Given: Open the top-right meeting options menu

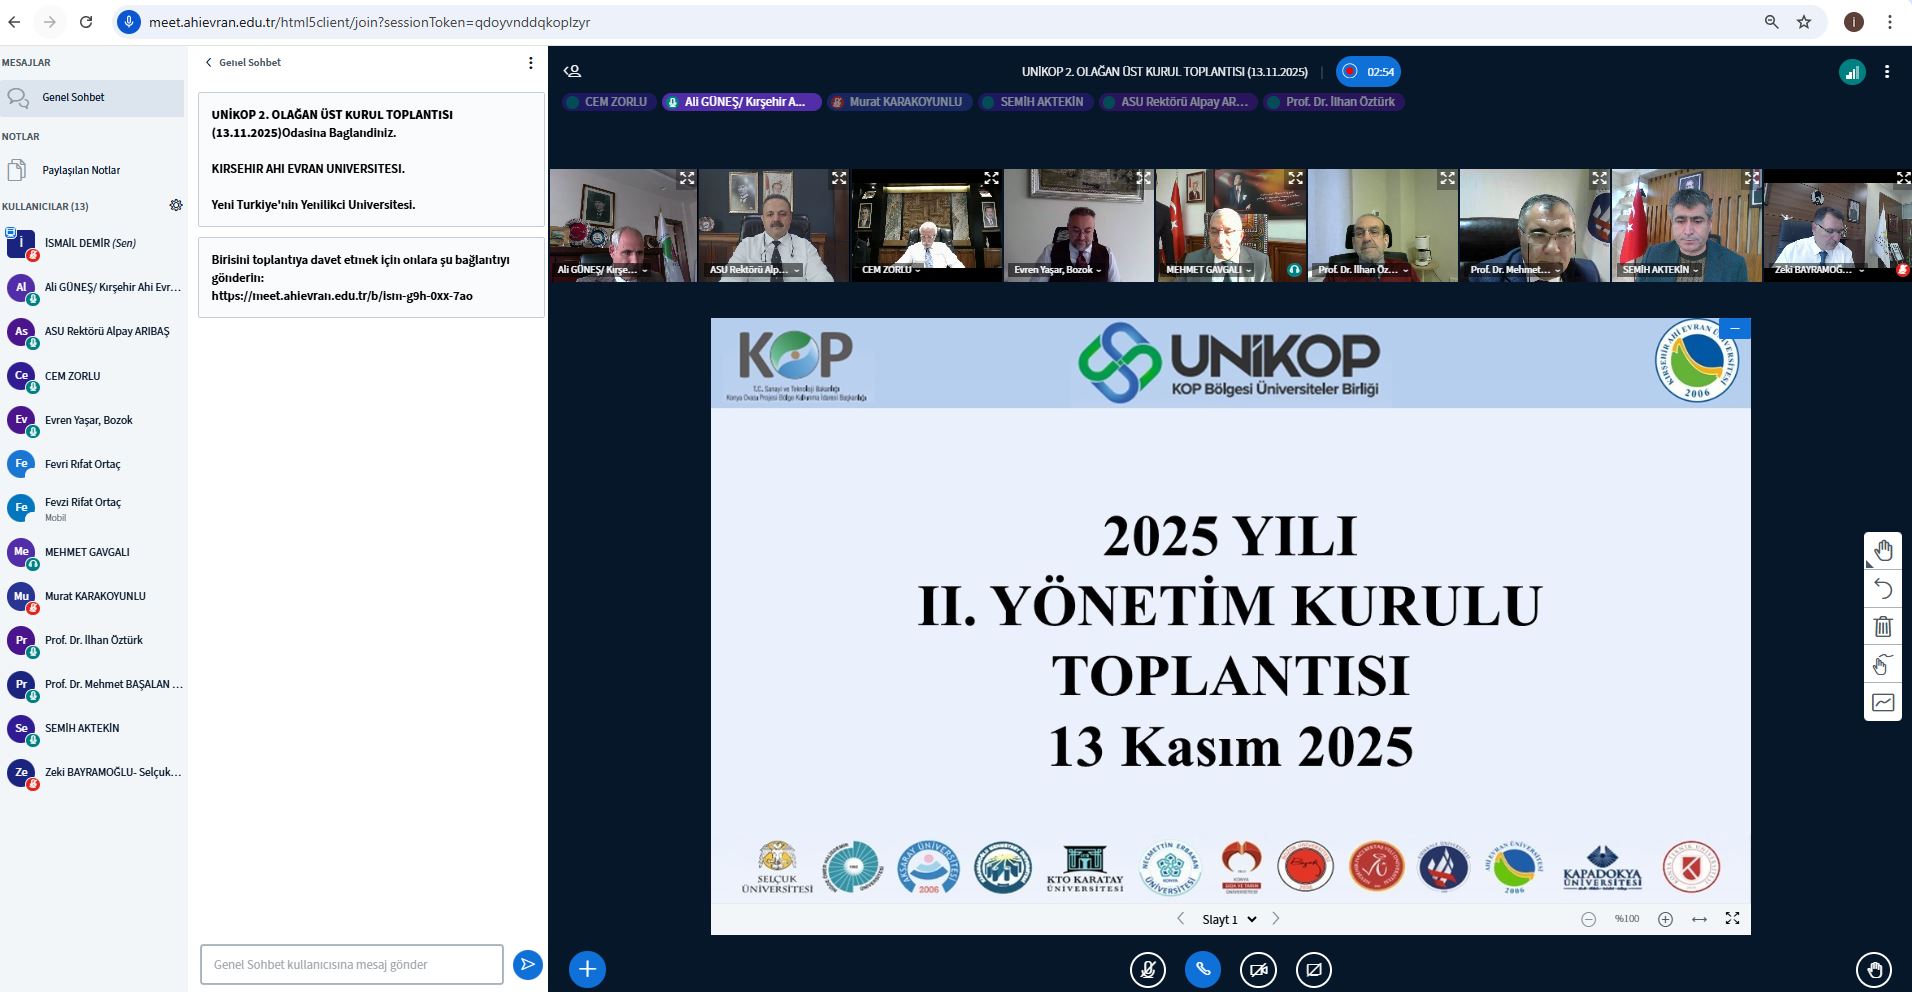Looking at the screenshot, I should click(1888, 71).
